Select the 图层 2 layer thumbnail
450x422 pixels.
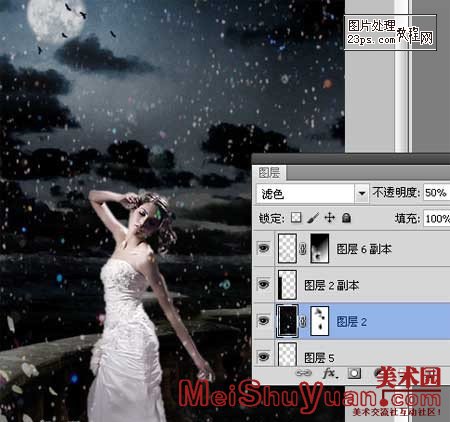(x=287, y=321)
